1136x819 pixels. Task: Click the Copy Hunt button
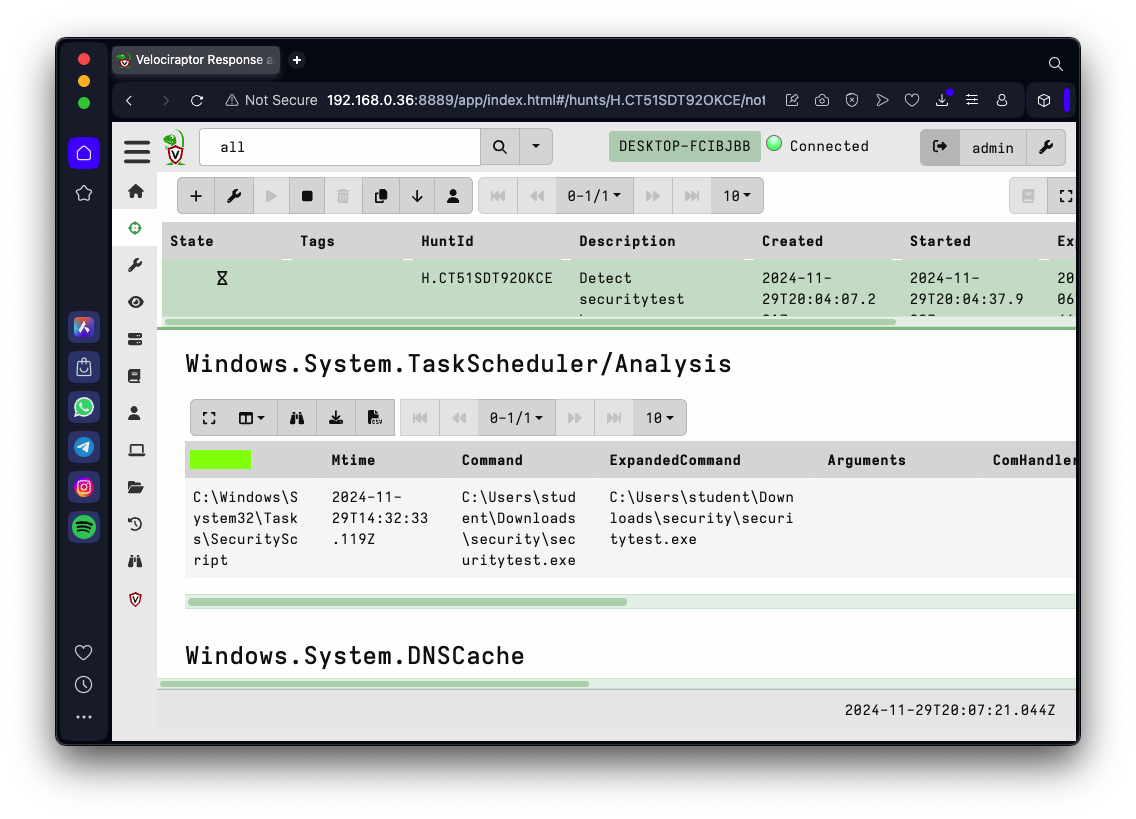point(380,196)
